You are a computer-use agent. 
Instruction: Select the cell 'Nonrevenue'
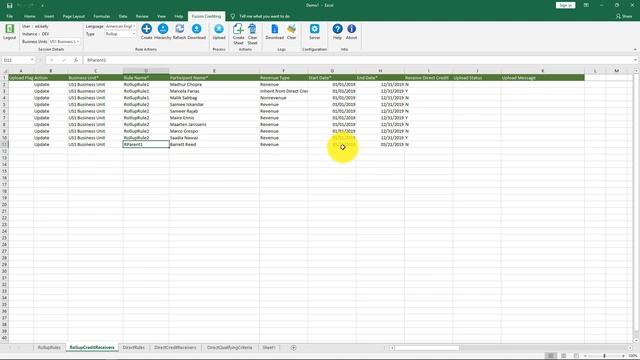coord(284,98)
